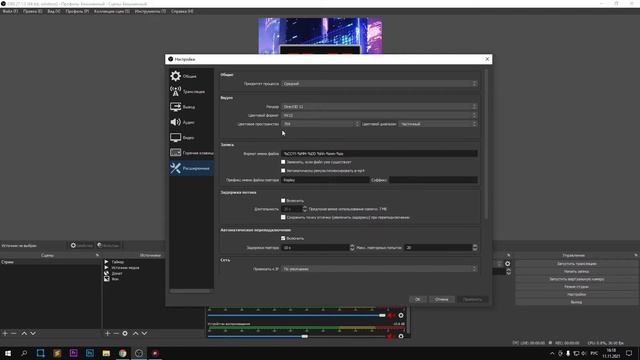The image size is (640, 360).
Task: Open the Цветовое пространство dropdown
Action: pos(321,124)
